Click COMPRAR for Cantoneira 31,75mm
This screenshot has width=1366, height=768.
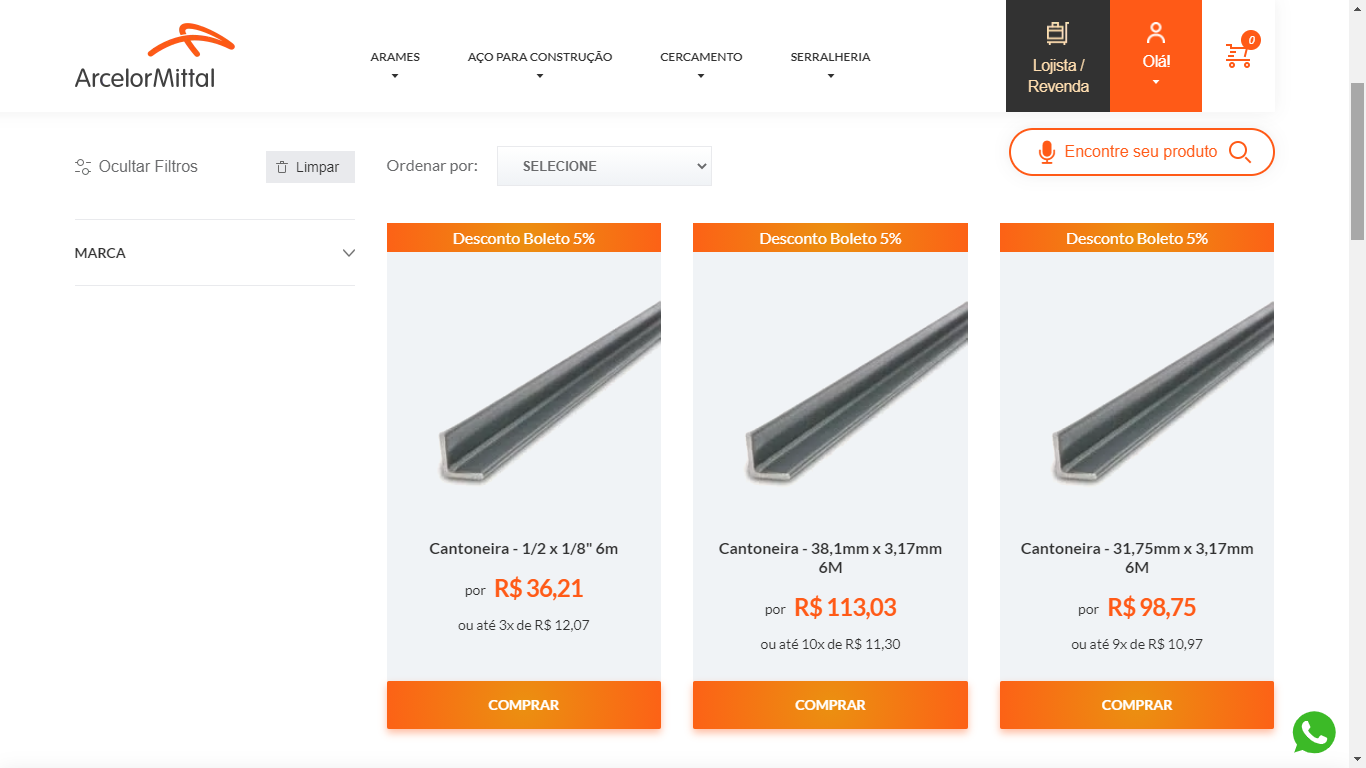pyautogui.click(x=1137, y=705)
